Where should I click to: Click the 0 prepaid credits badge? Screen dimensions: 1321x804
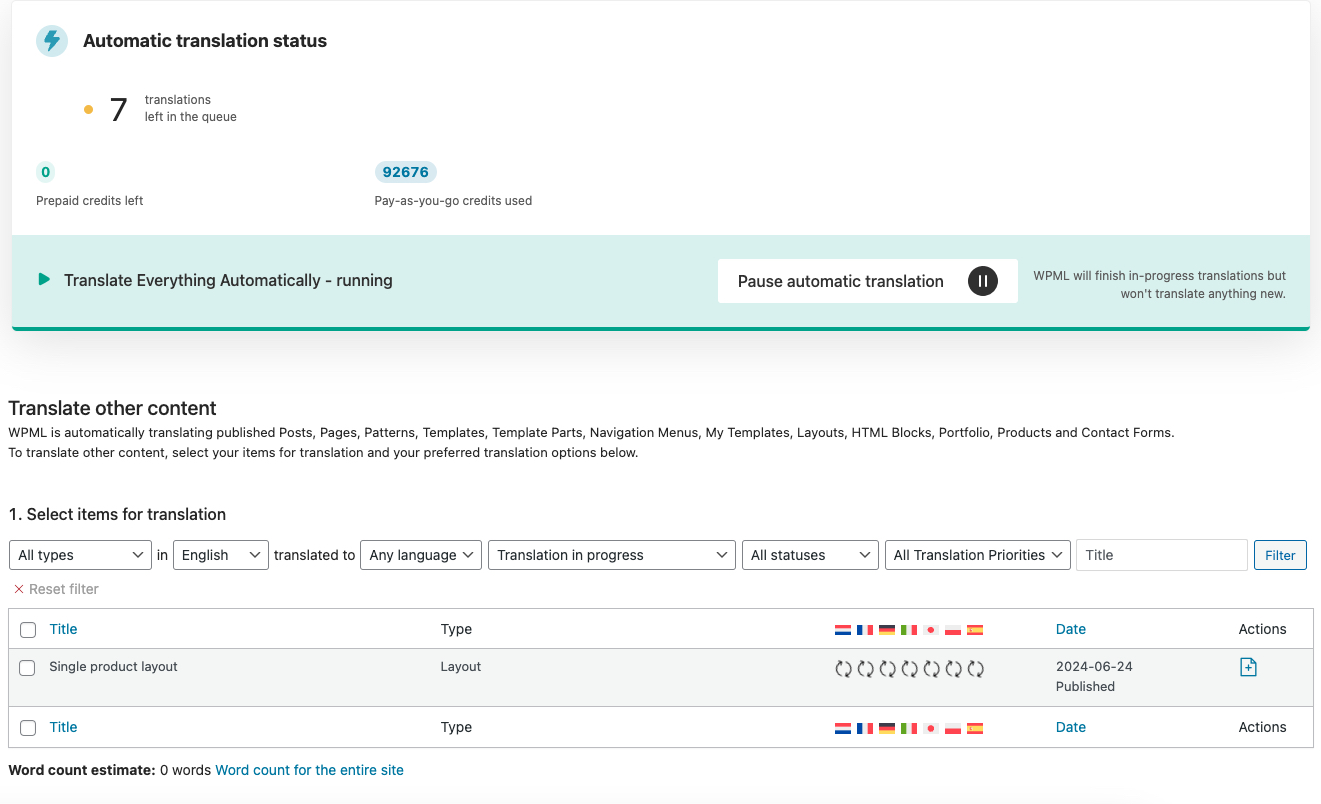(x=45, y=172)
